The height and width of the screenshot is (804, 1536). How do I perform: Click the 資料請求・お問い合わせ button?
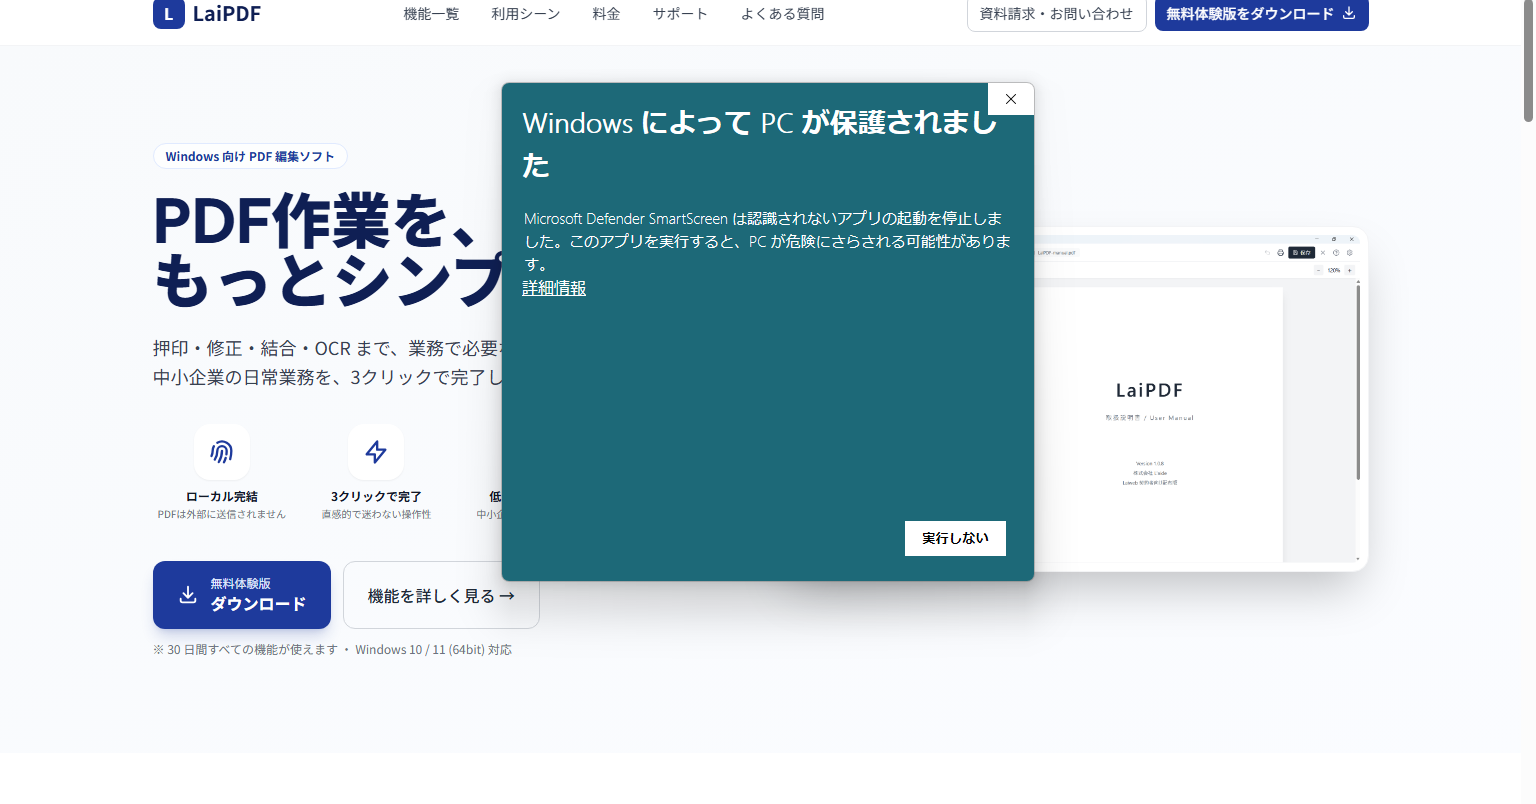click(x=1056, y=14)
